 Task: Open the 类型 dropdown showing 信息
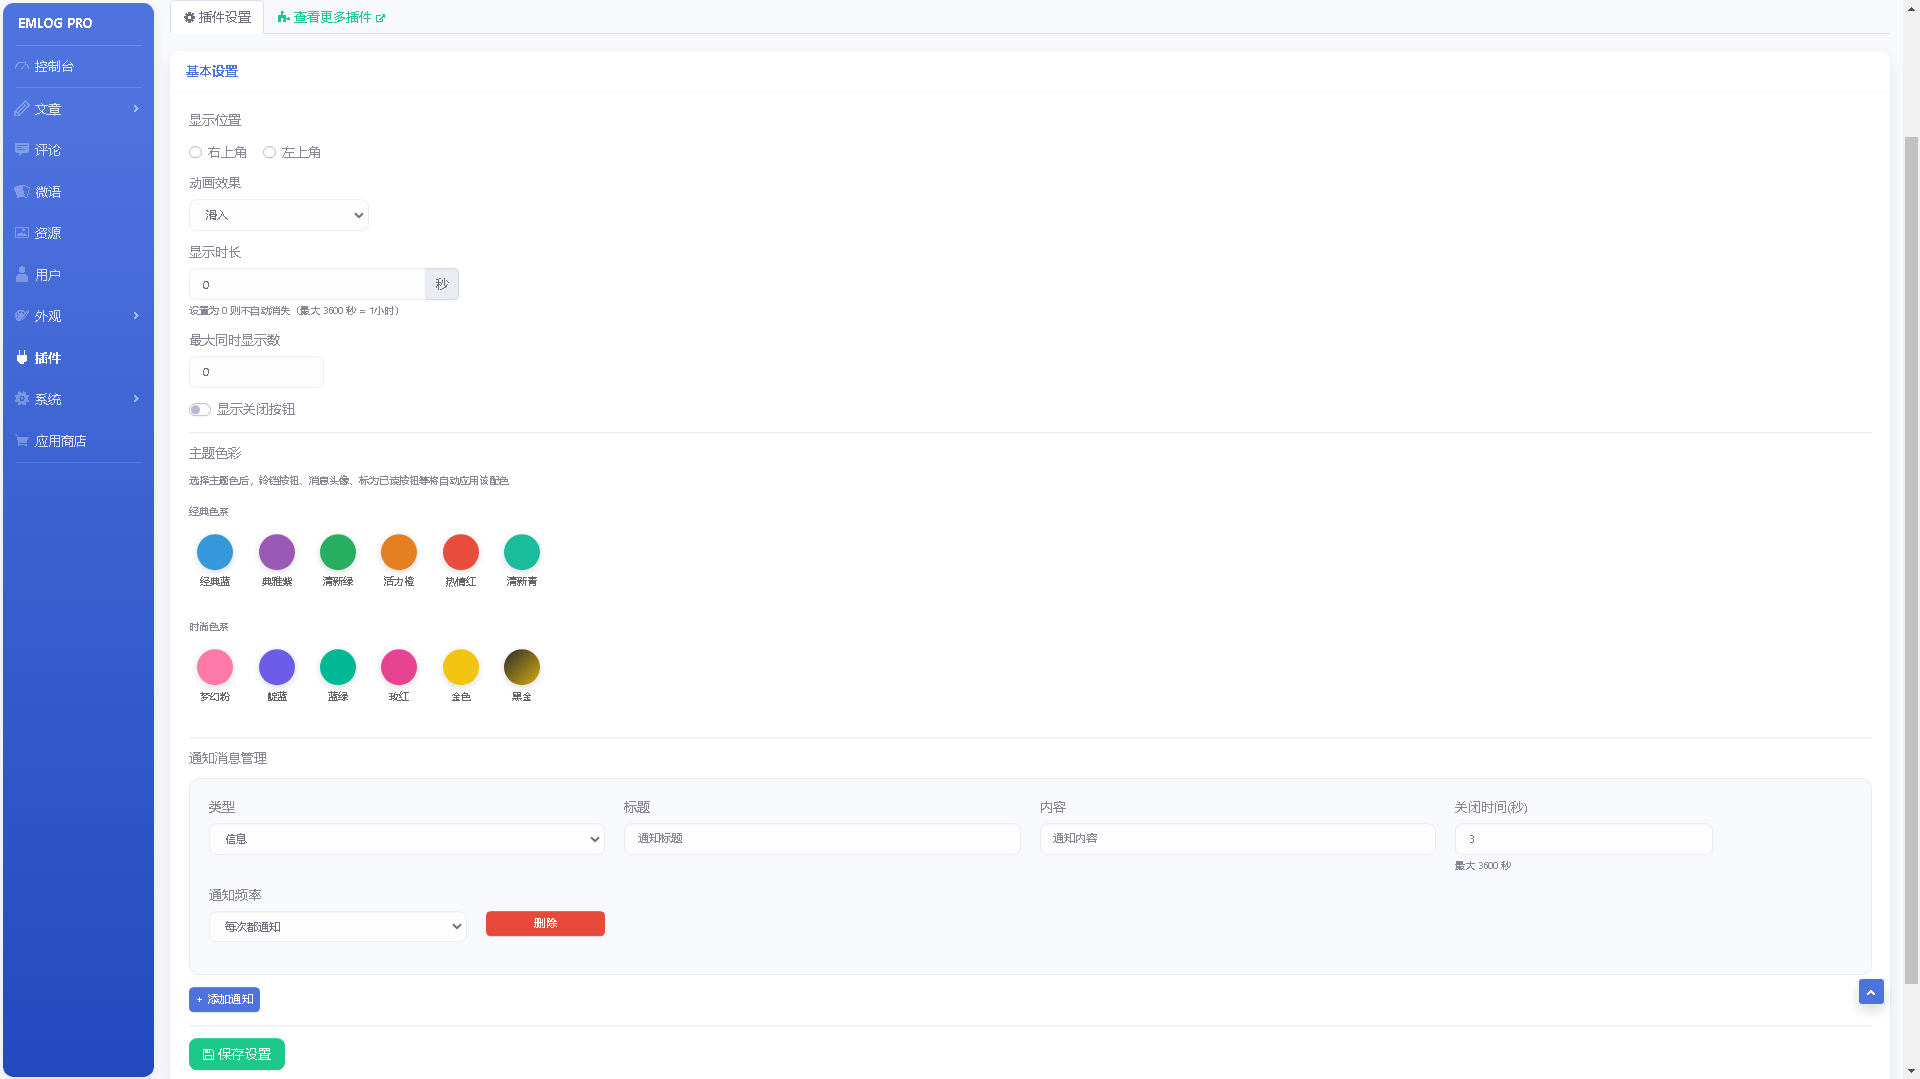click(x=407, y=839)
